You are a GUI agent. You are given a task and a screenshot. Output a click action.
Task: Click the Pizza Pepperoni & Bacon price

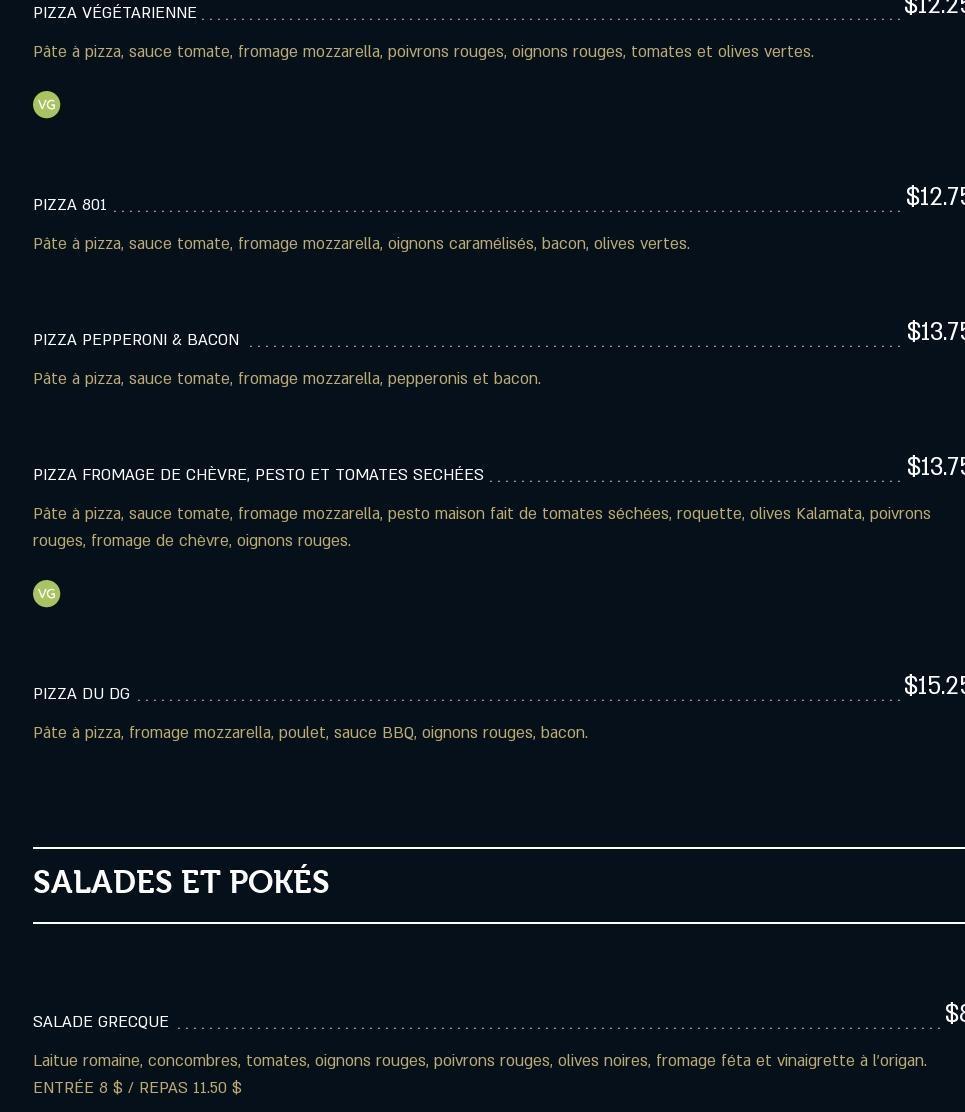[935, 332]
